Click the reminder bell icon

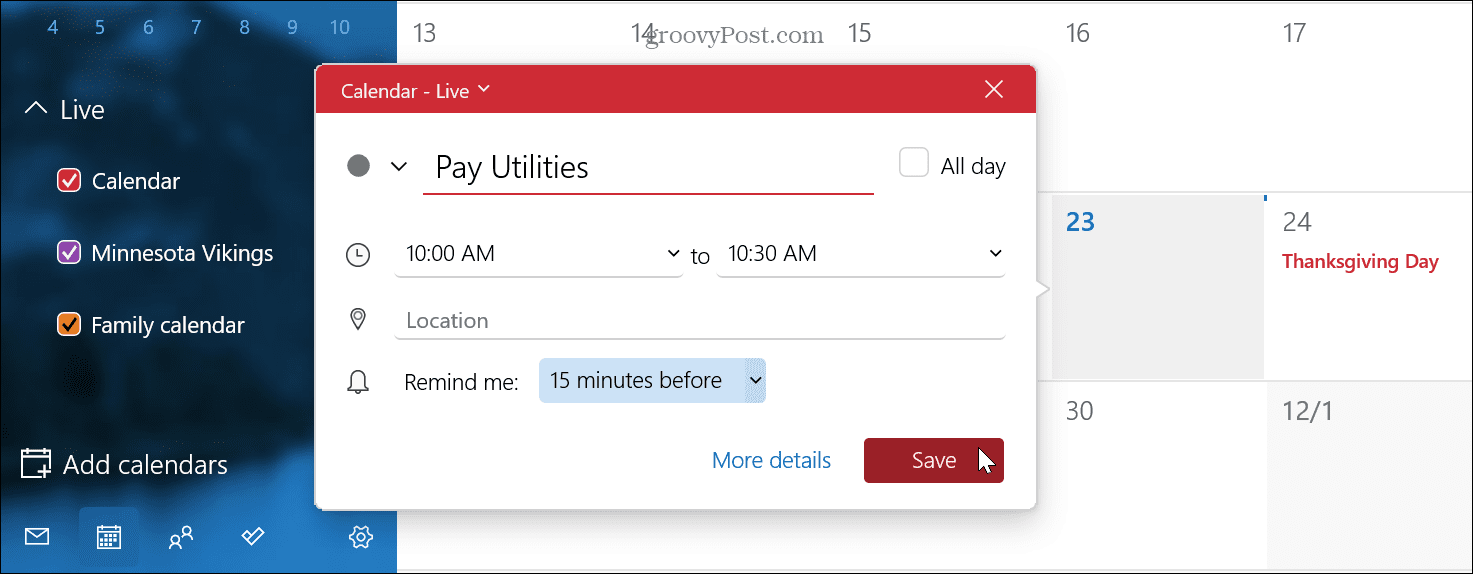coord(357,381)
